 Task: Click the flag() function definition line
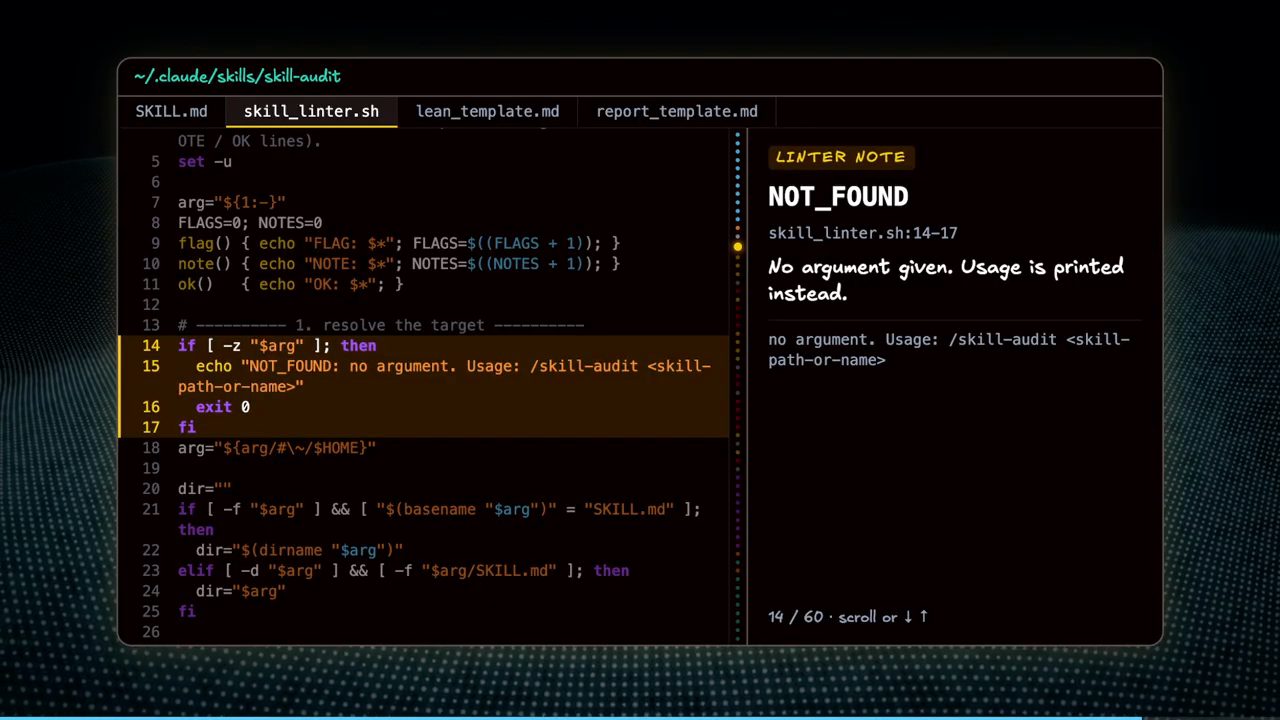[399, 243]
